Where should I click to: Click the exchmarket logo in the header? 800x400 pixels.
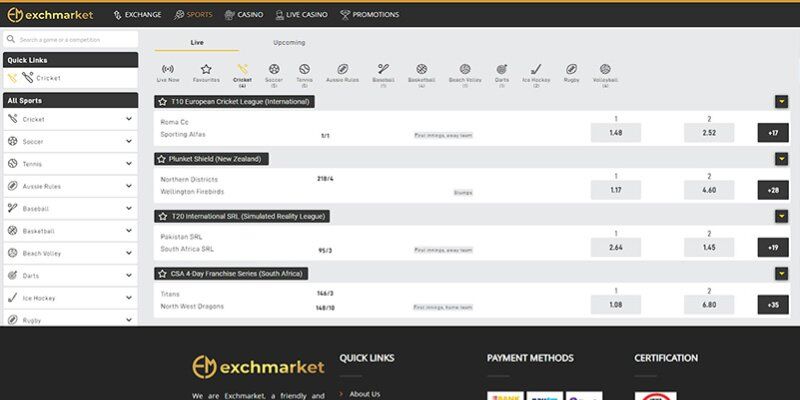pos(50,15)
